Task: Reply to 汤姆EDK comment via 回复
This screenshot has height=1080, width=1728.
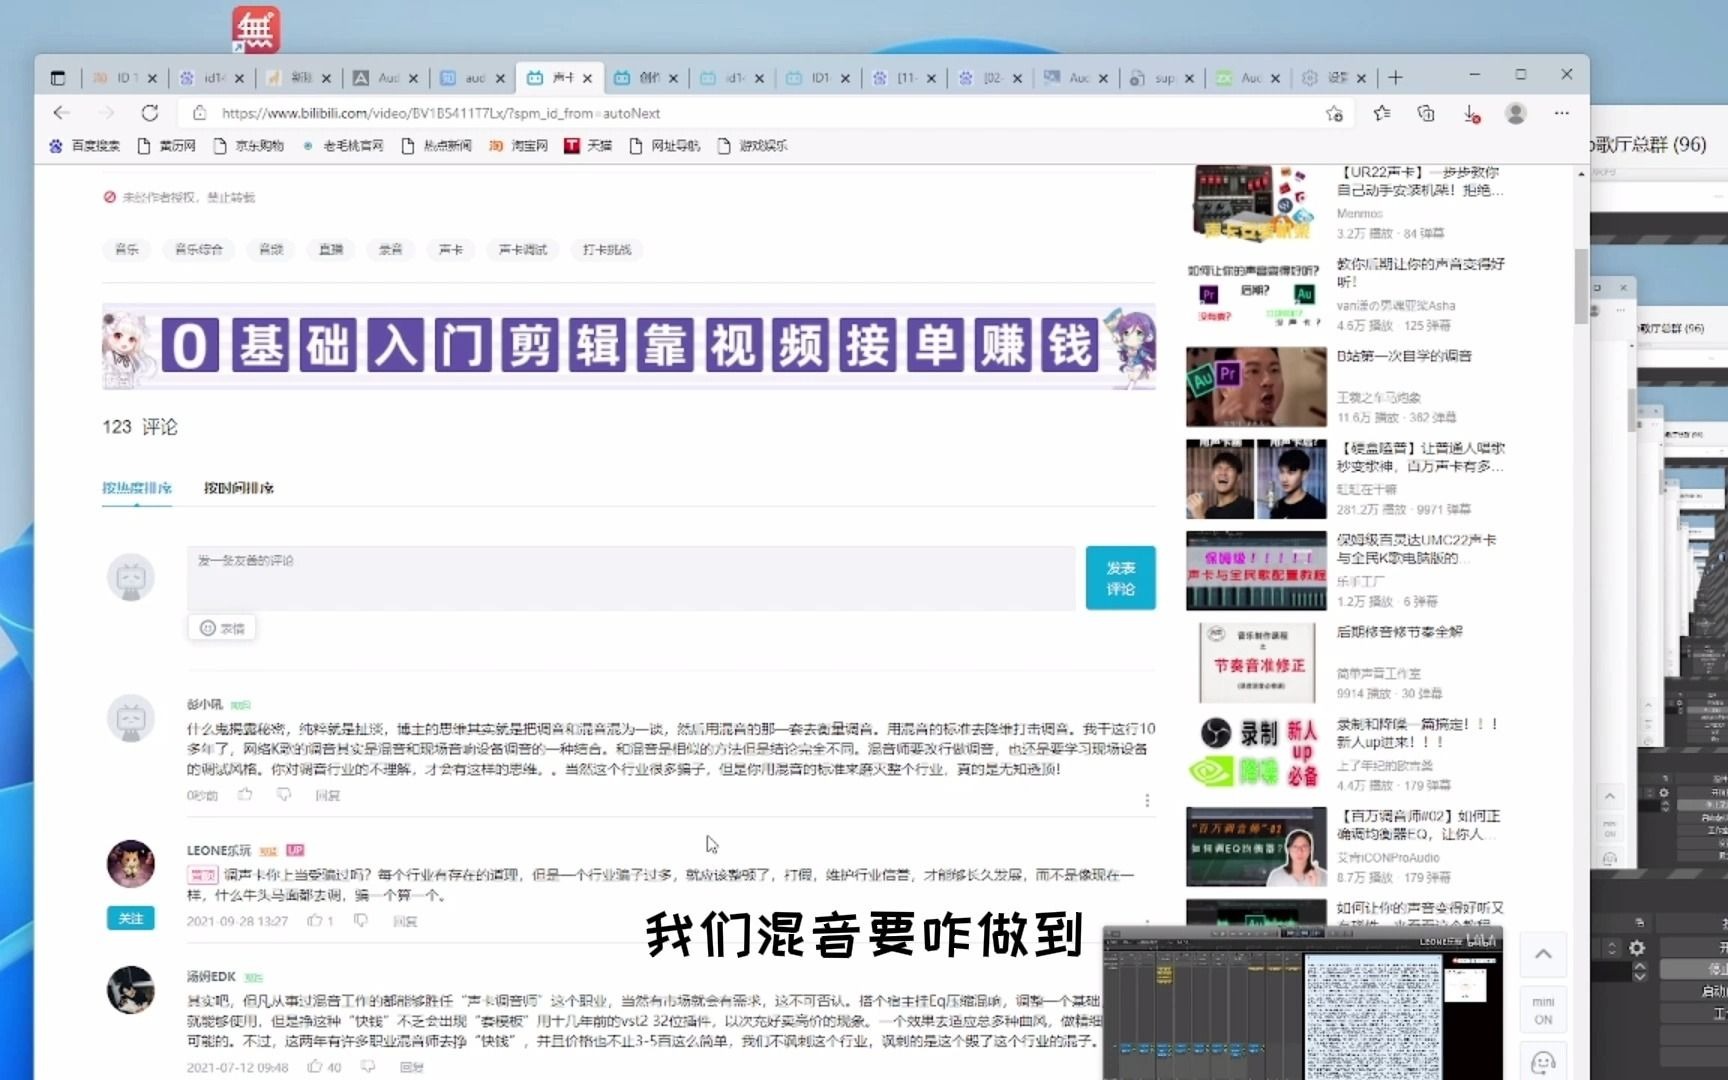Action: 411,1067
